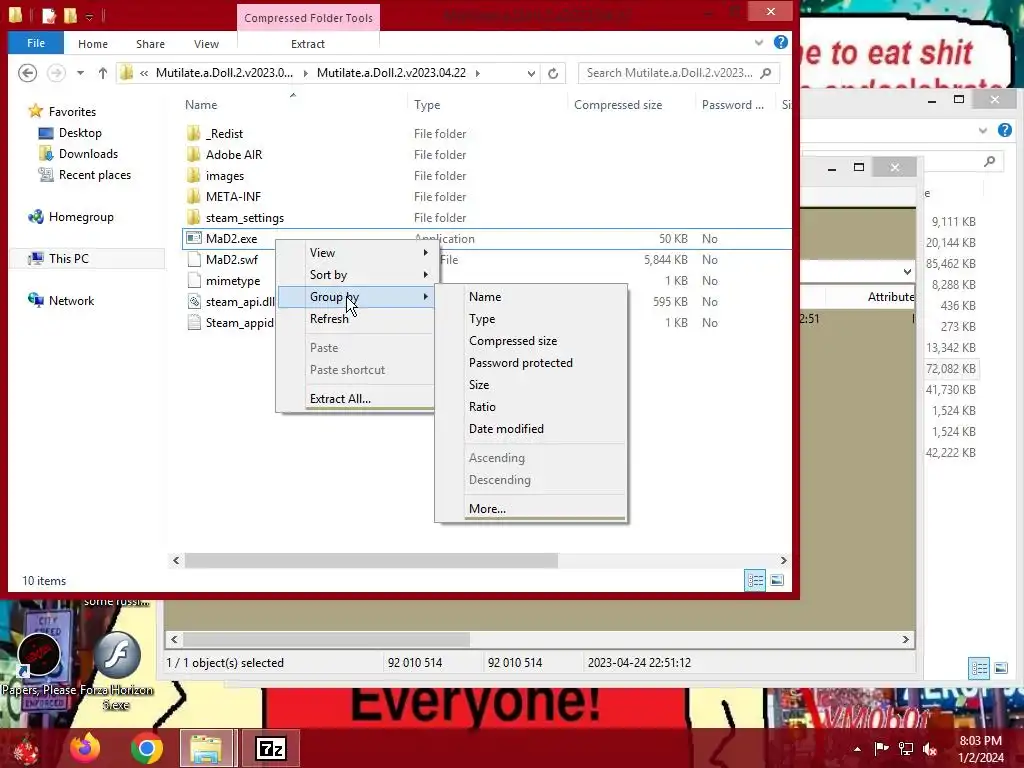Click the Forward navigation arrow in Explorer
The image size is (1024, 768).
click(x=56, y=72)
